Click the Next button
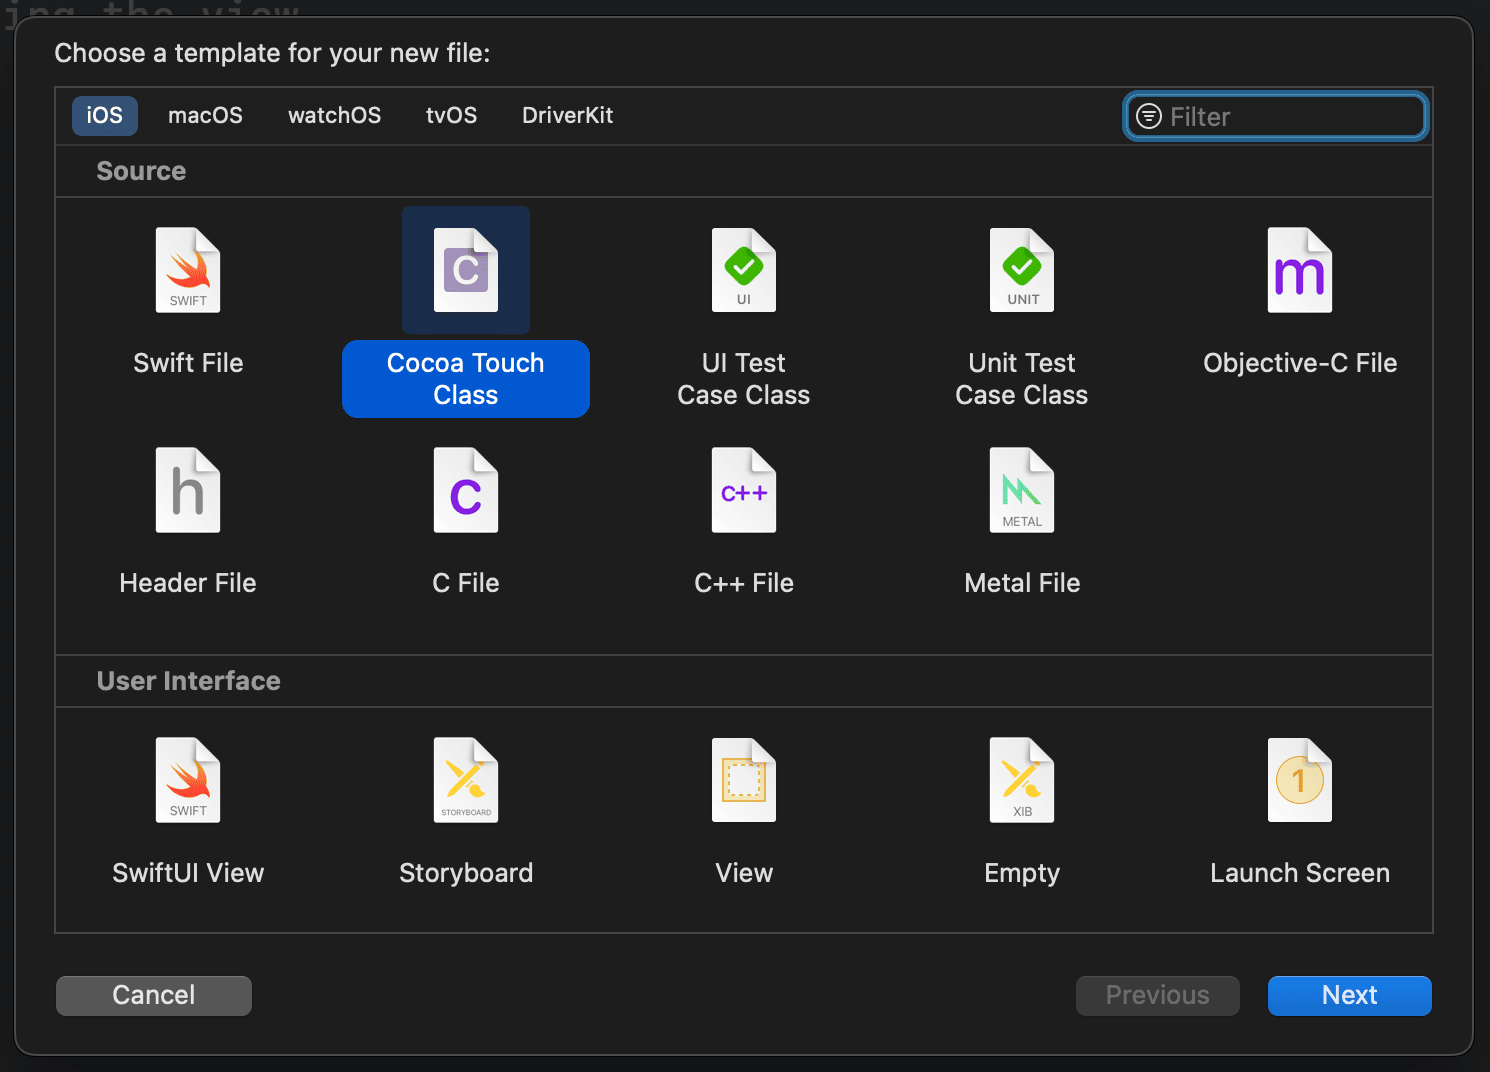1490x1072 pixels. [x=1350, y=995]
